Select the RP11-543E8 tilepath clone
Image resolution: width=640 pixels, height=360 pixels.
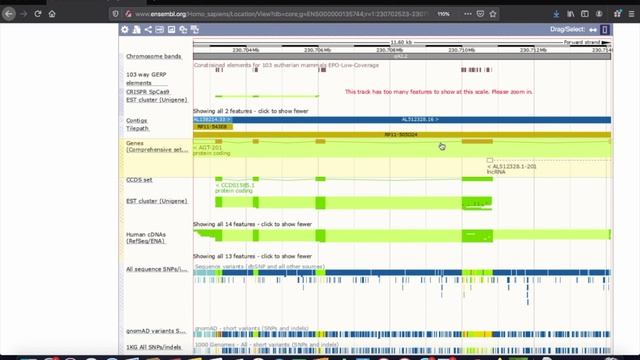coord(213,127)
